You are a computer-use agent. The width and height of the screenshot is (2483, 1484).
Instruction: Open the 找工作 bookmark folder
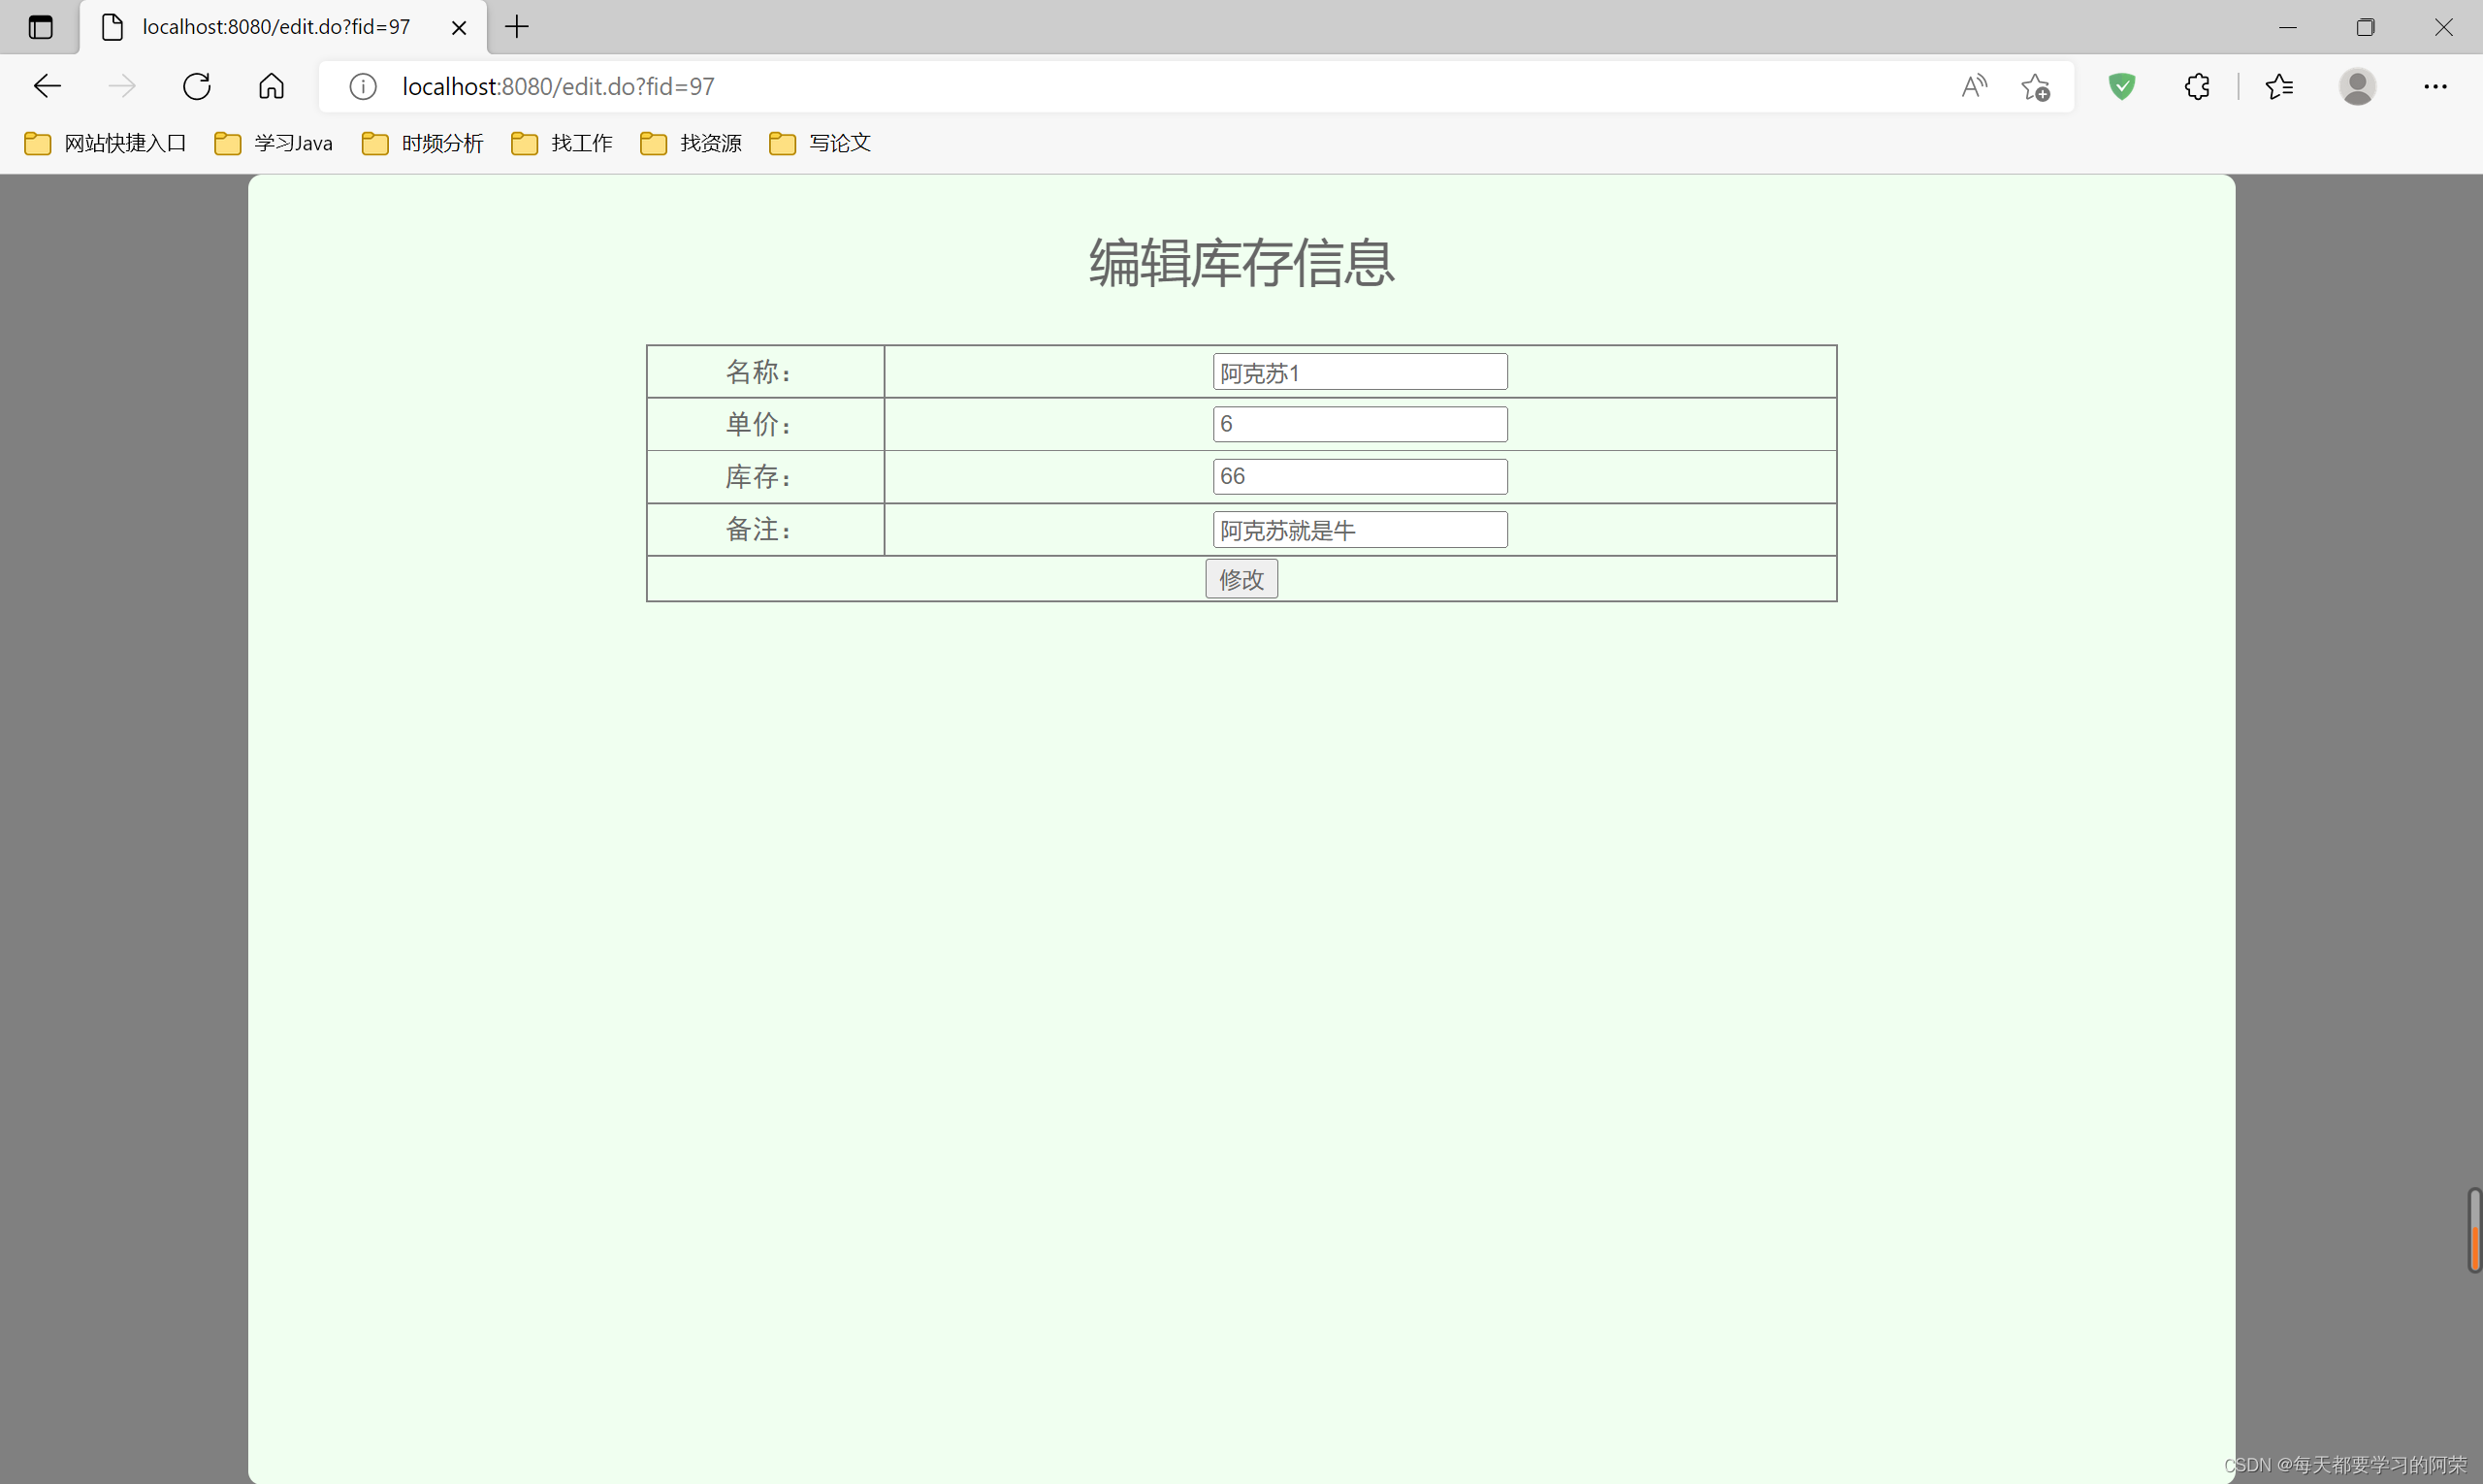click(x=562, y=143)
